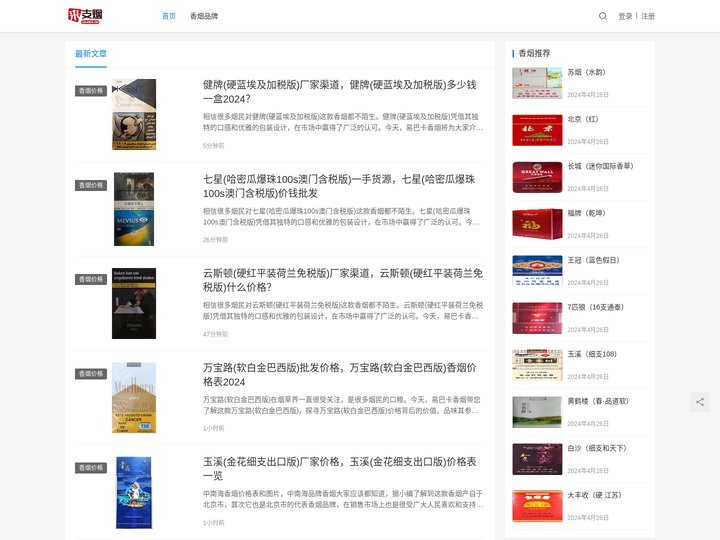This screenshot has width=720, height=540.
Task: Open sidebar item 苏烟（水韵）
Action: coord(586,72)
